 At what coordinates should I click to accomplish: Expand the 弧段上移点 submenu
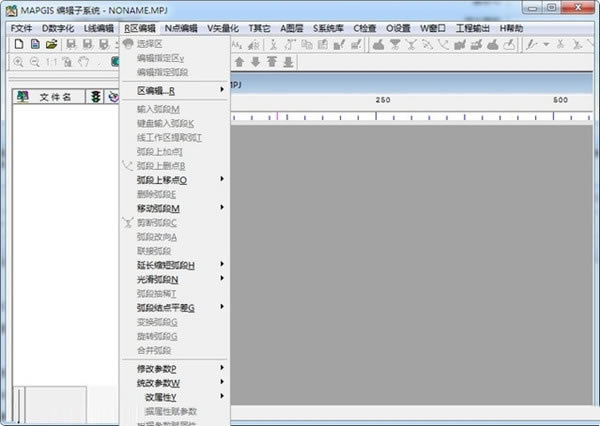pyautogui.click(x=175, y=180)
